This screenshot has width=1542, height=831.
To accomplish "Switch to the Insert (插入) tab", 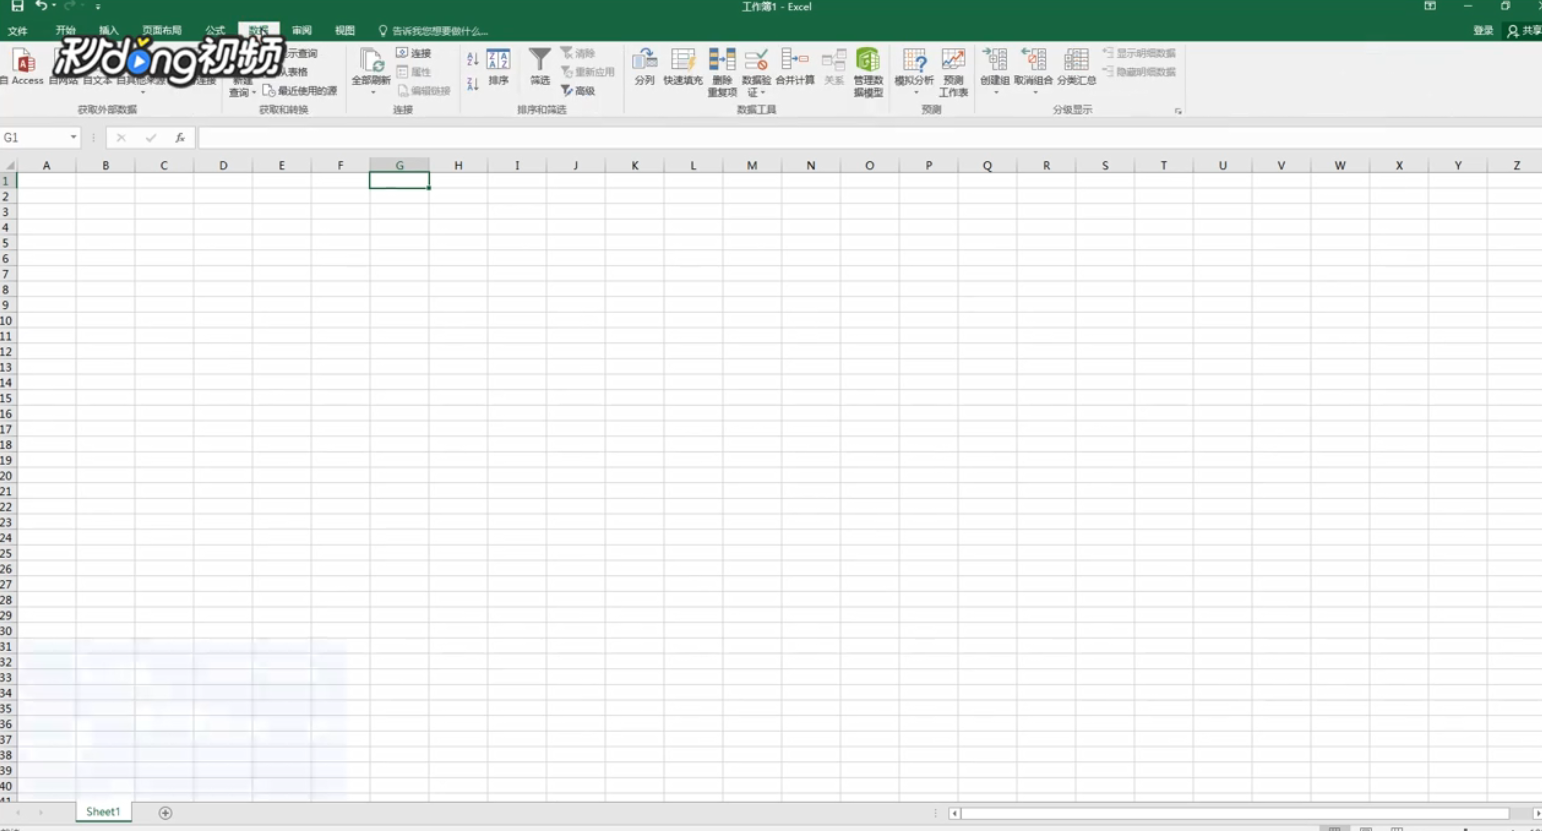I will point(109,31).
